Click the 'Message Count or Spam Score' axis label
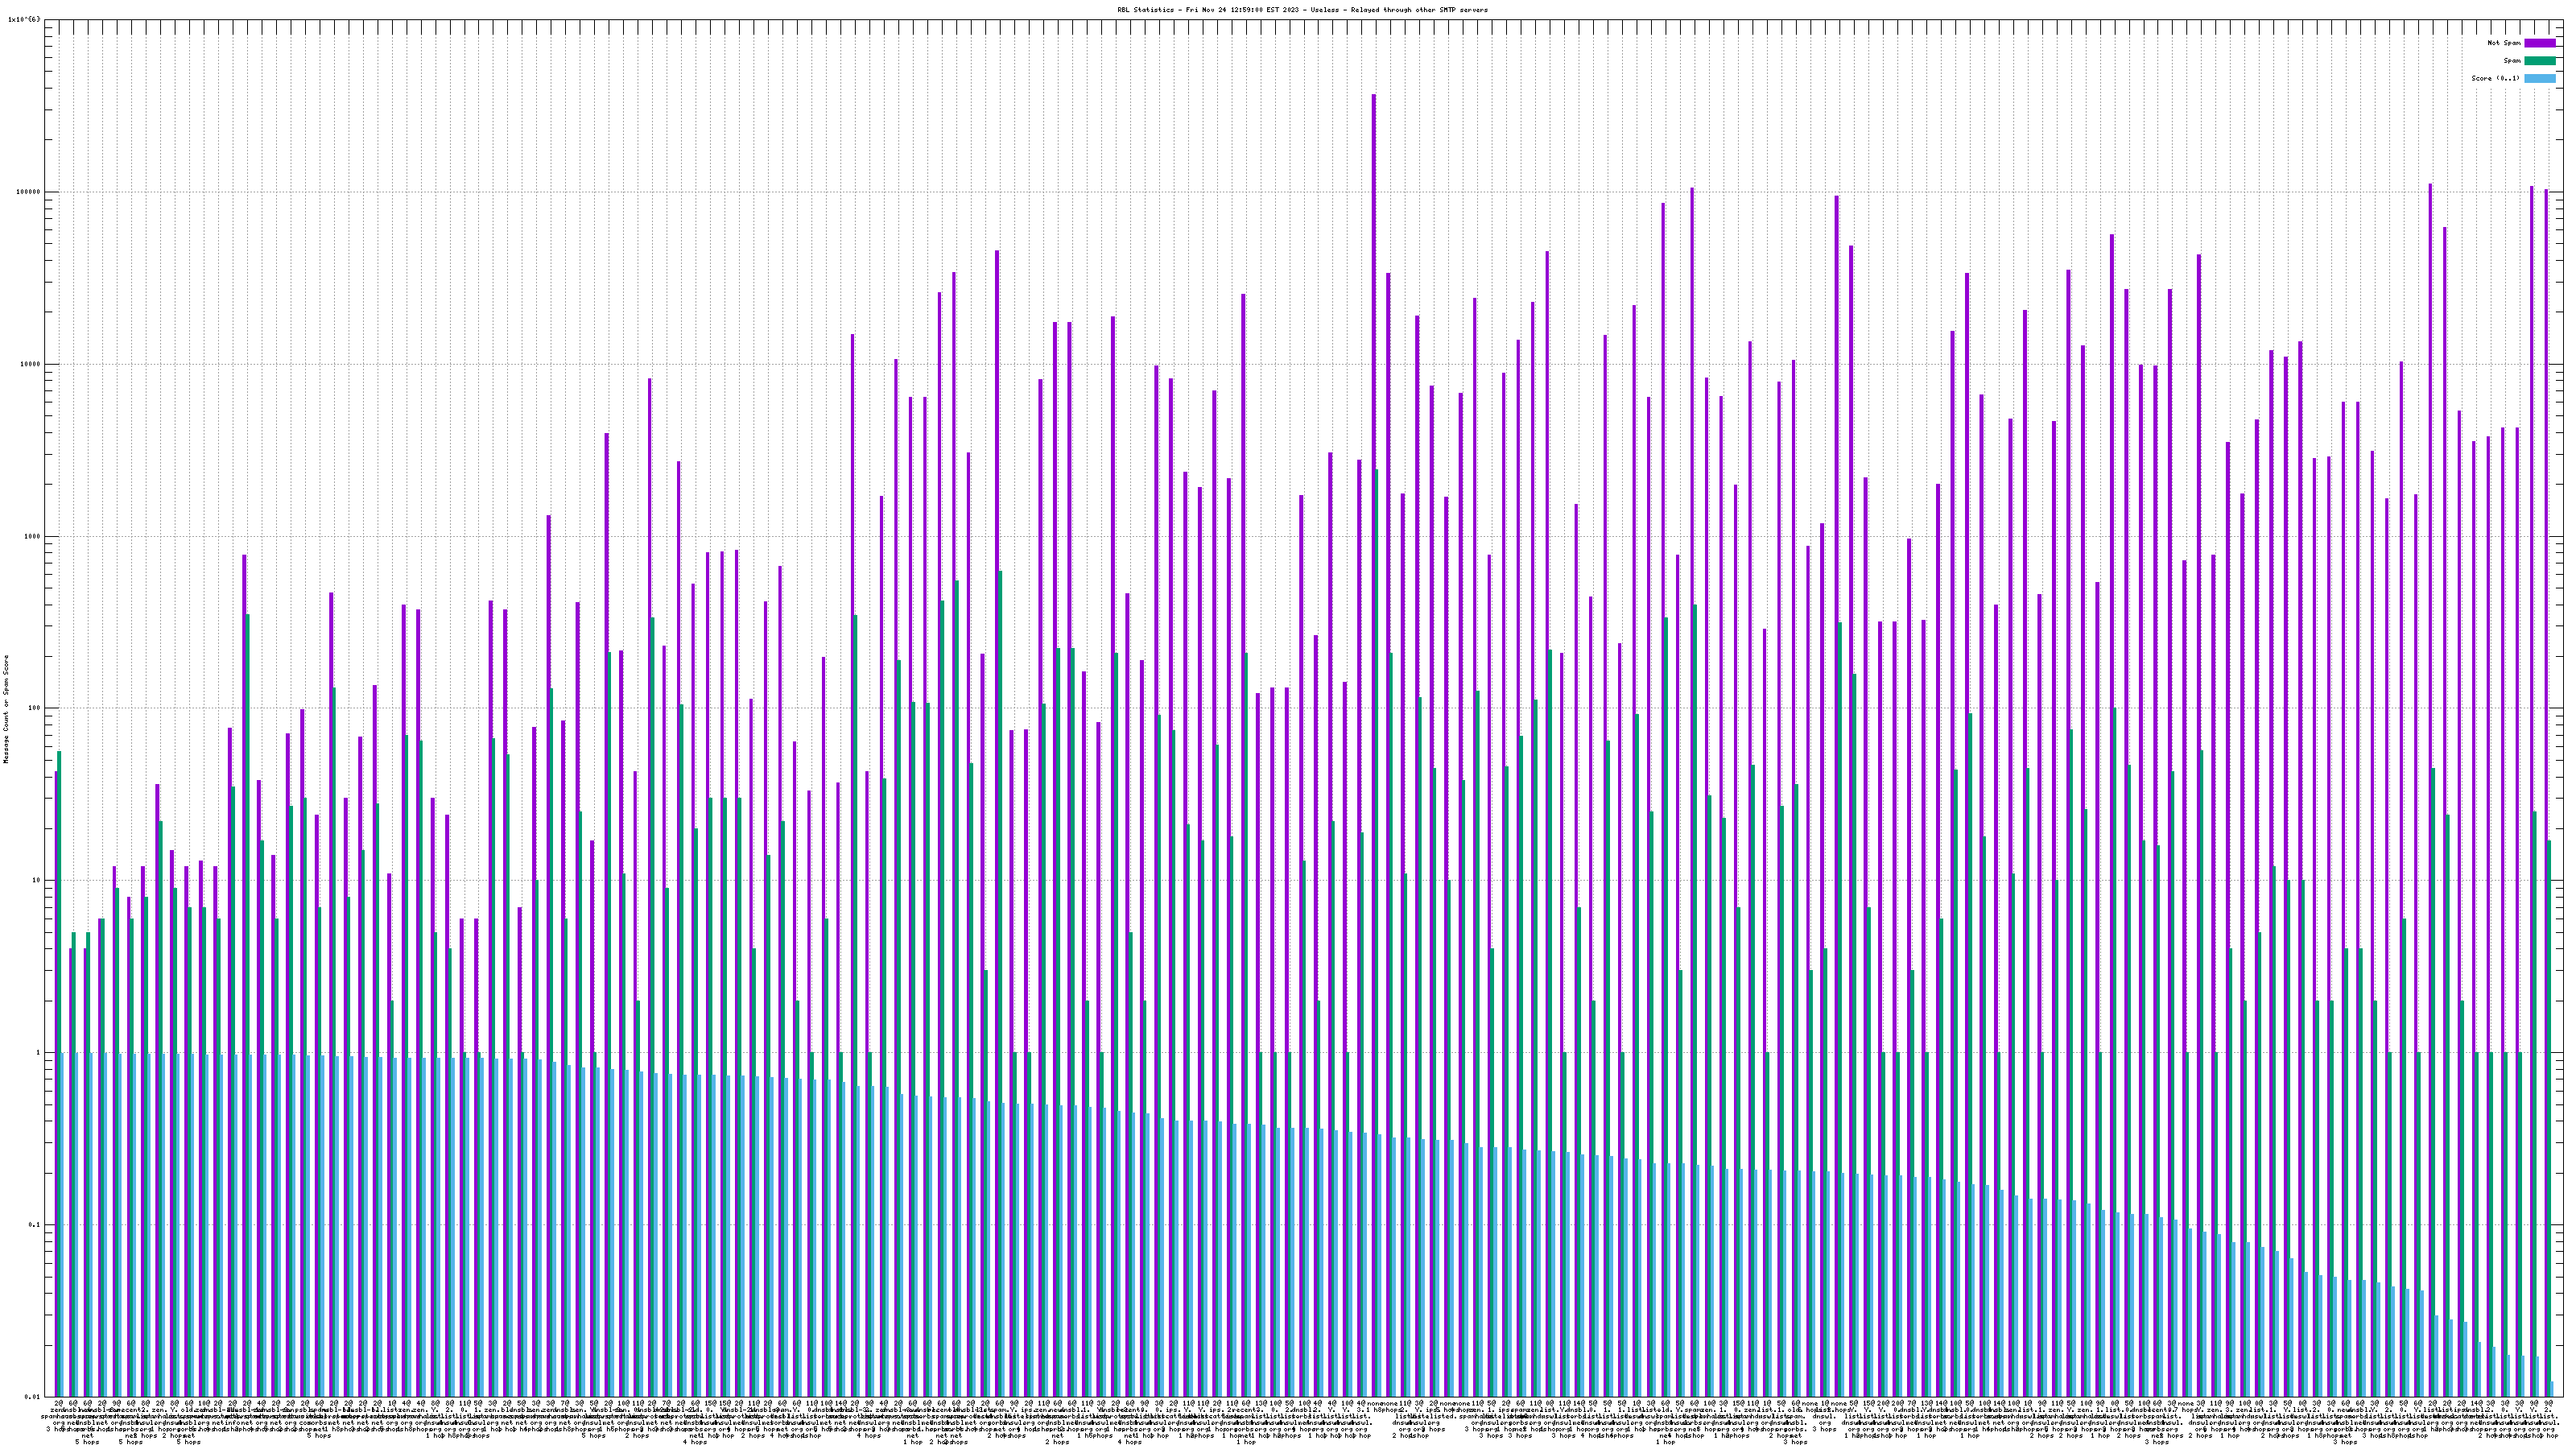The image size is (2576, 1449). tap(6, 709)
